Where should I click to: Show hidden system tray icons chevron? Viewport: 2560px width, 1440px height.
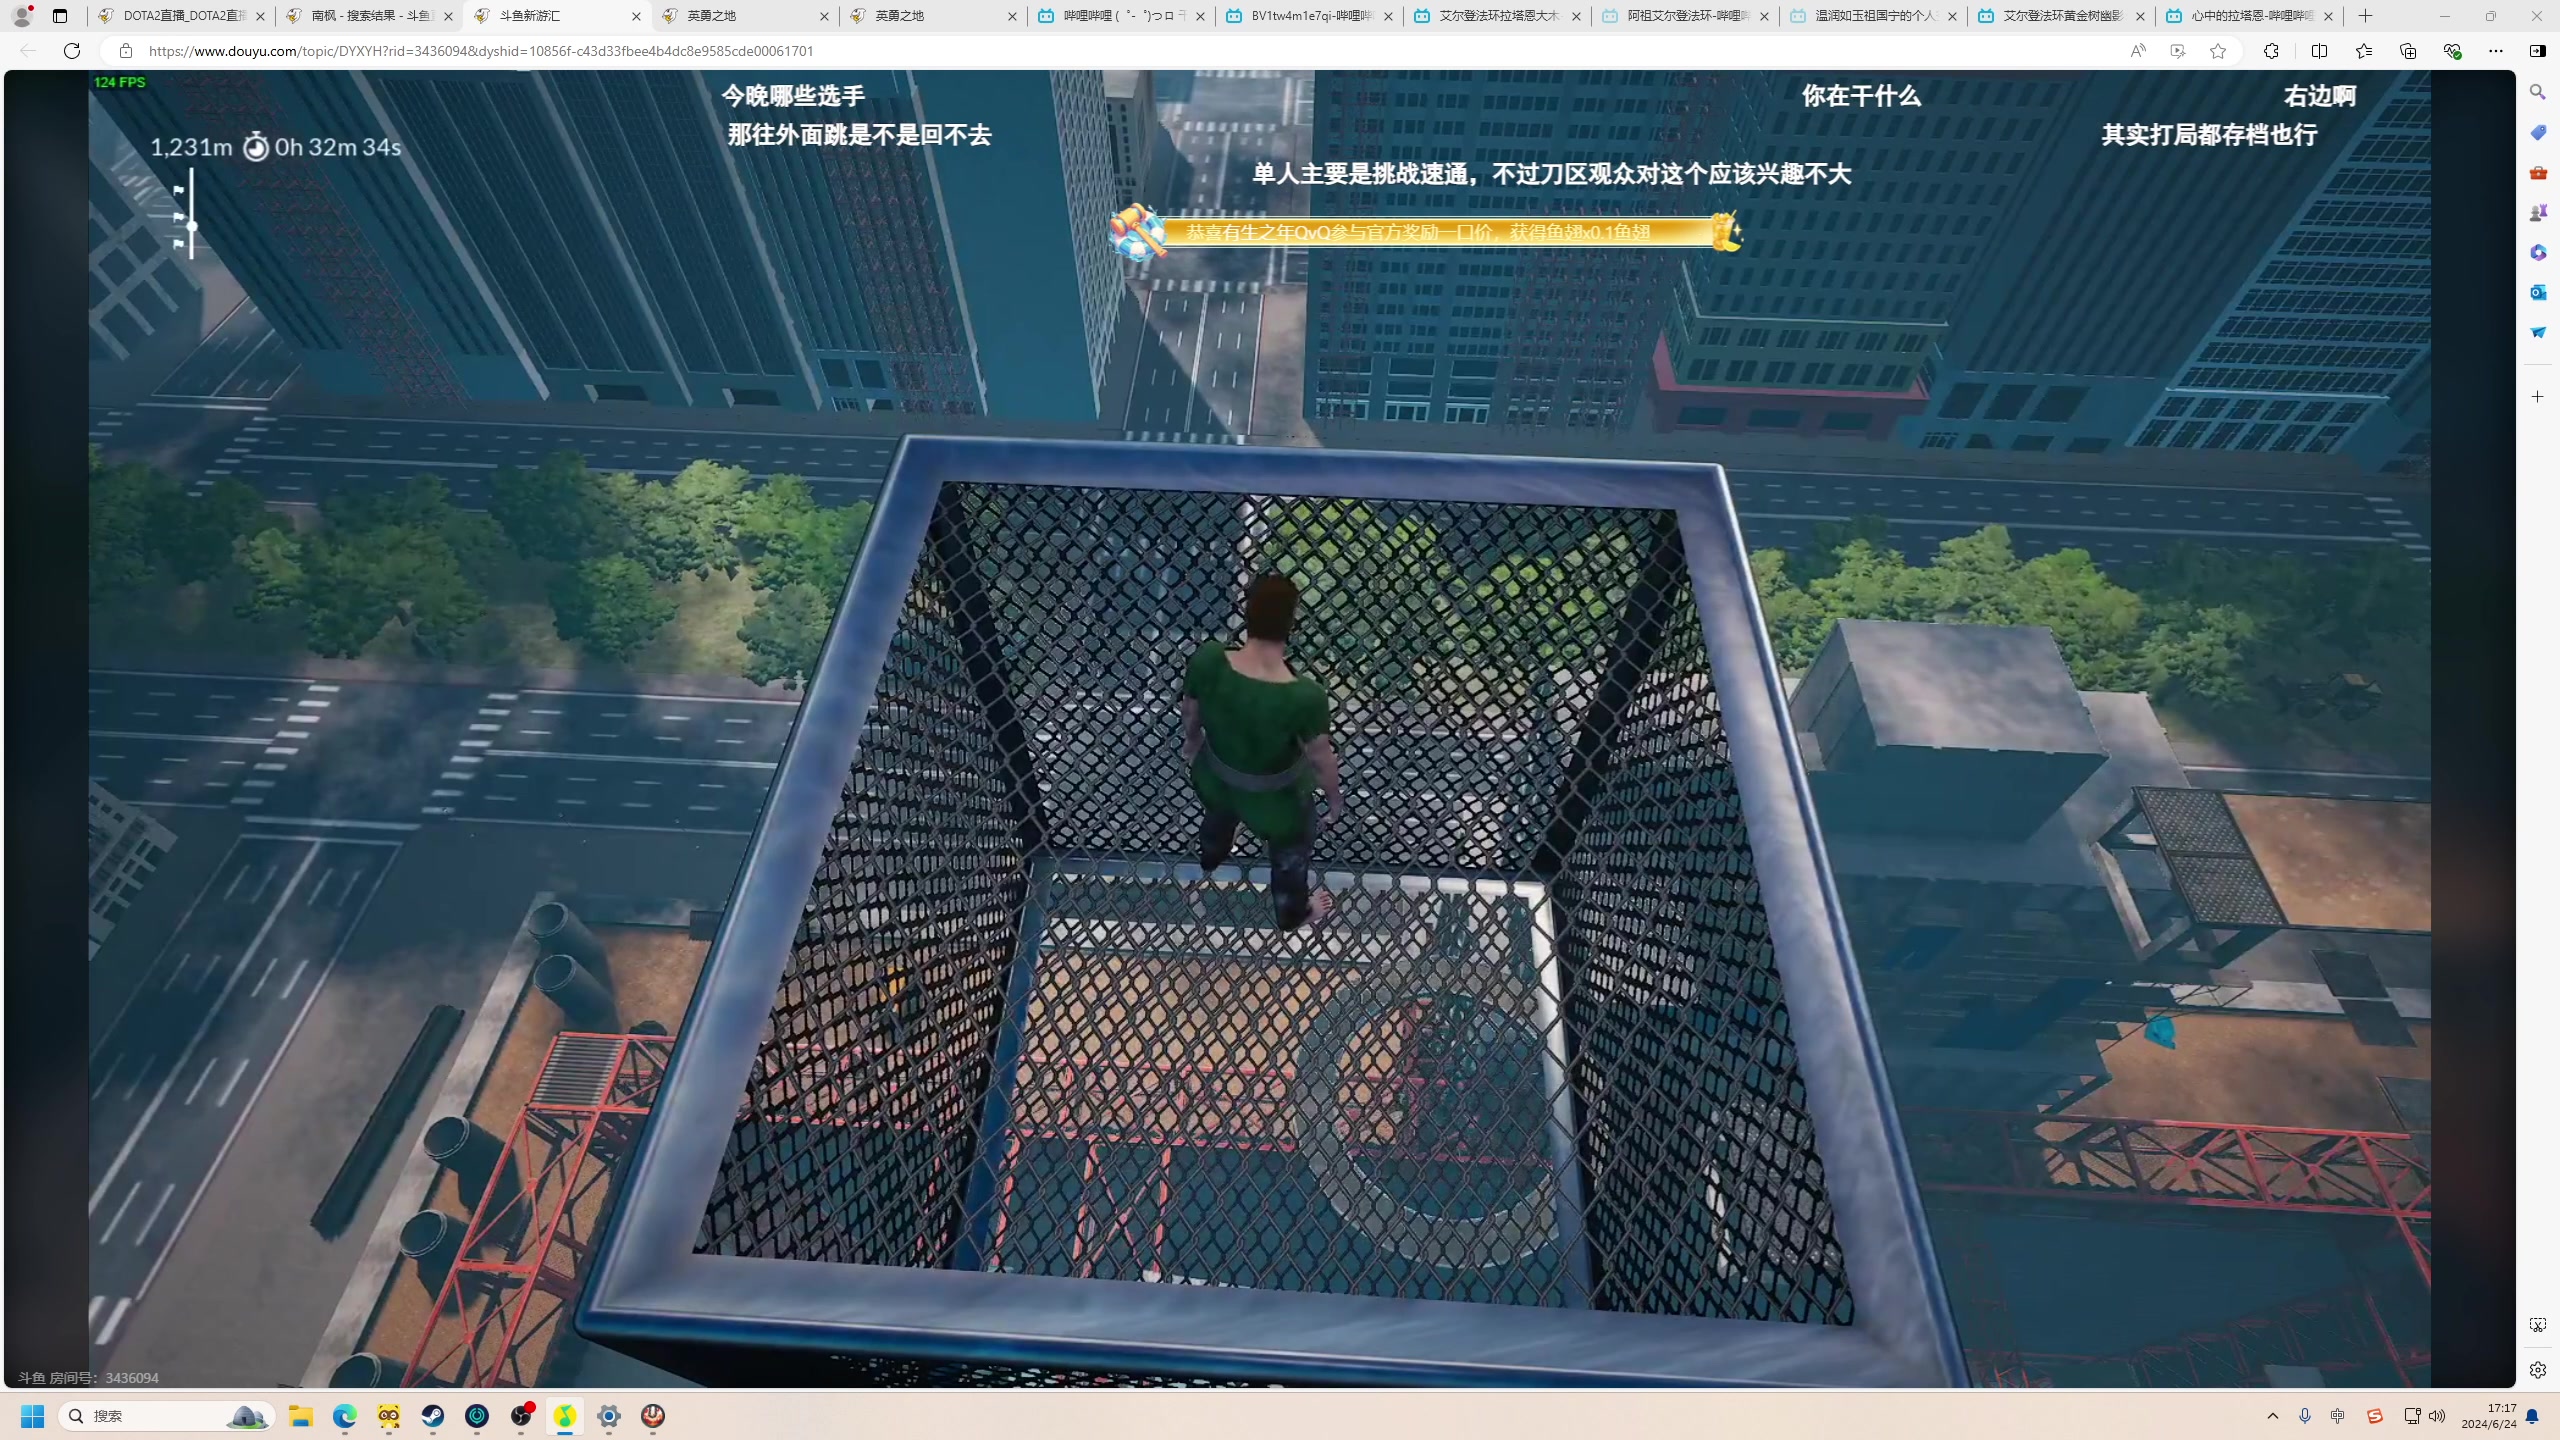[x=2272, y=1415]
